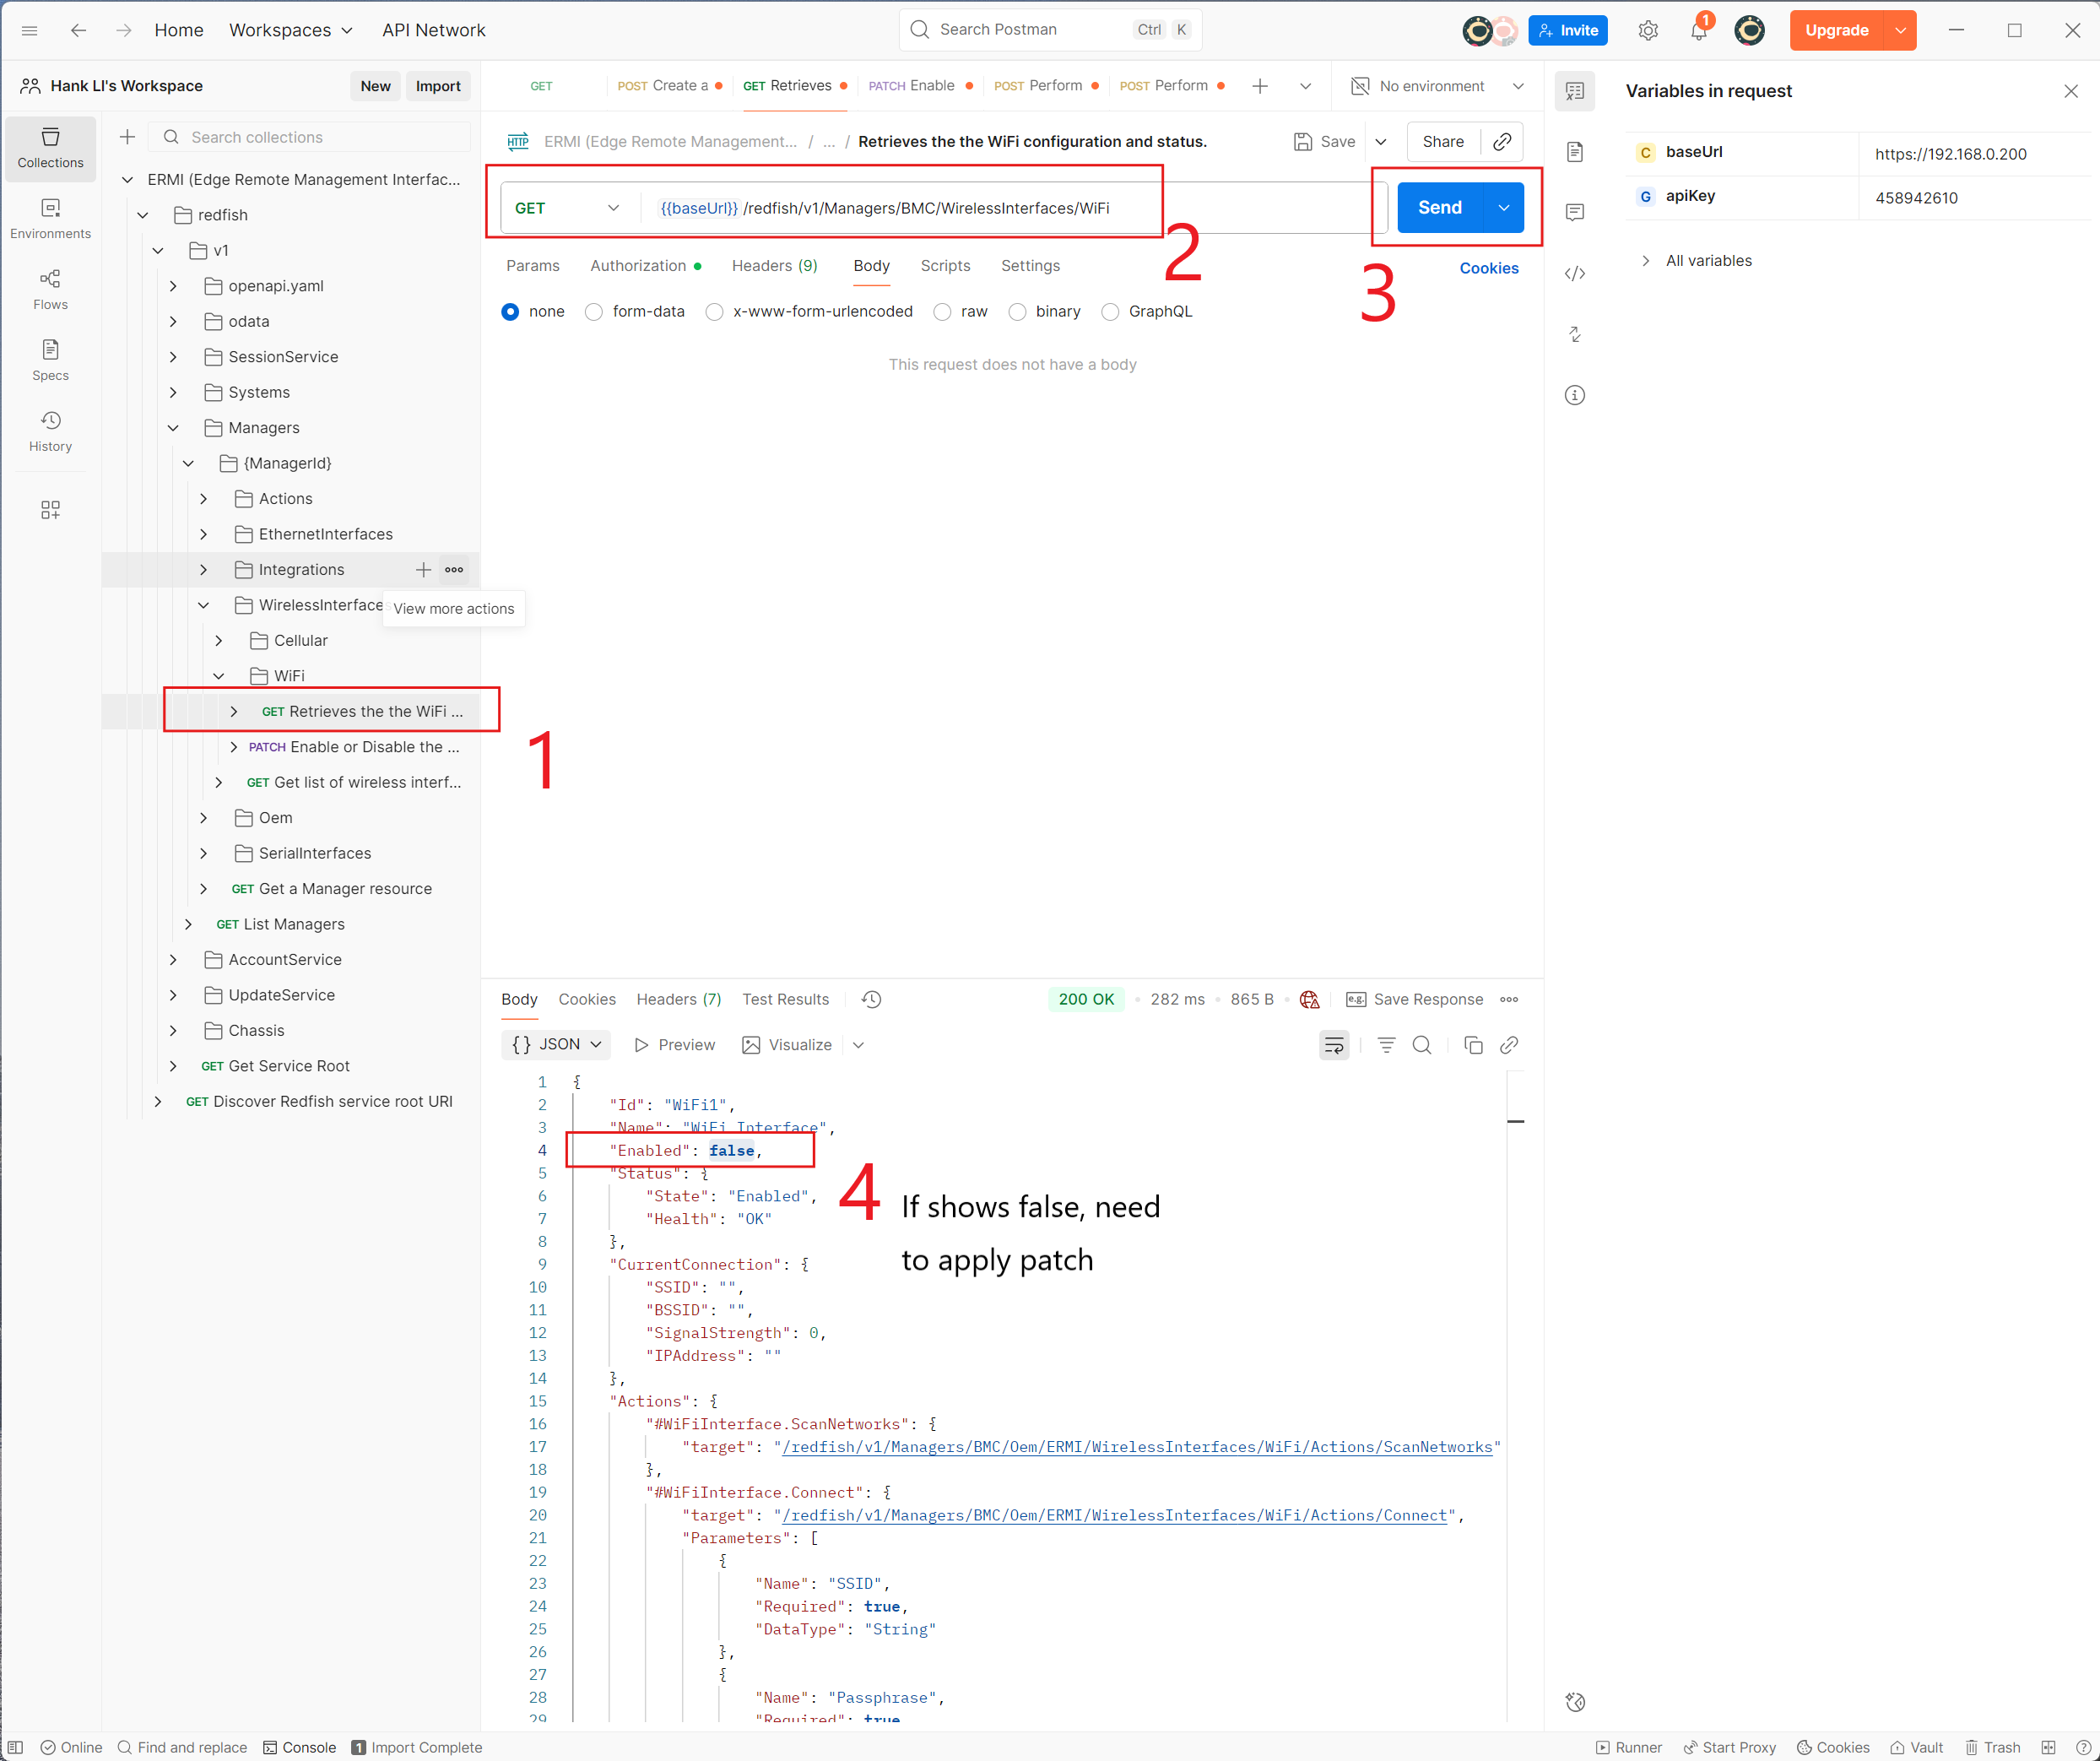
Task: Open the Test Results response tab
Action: click(x=785, y=999)
